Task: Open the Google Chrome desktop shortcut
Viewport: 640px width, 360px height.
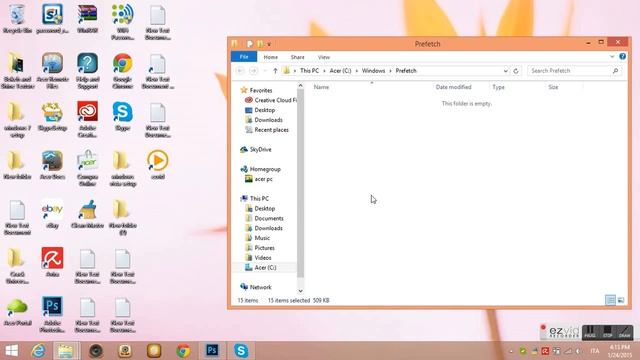Action: [x=122, y=71]
